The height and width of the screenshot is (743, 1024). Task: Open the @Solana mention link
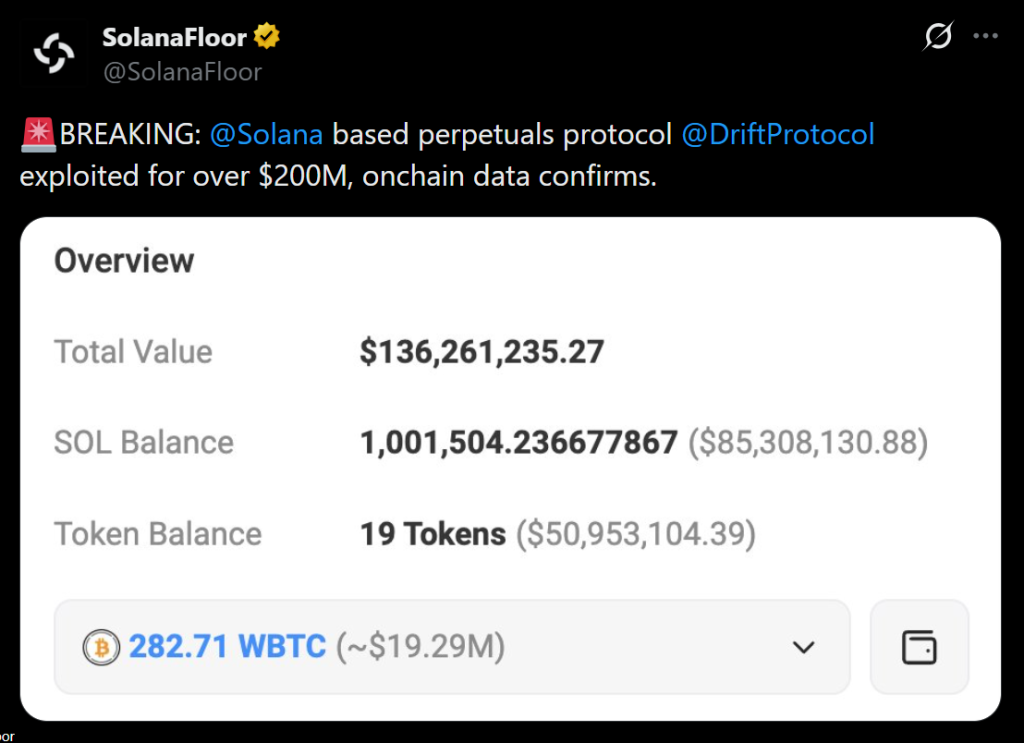pyautogui.click(x=266, y=134)
